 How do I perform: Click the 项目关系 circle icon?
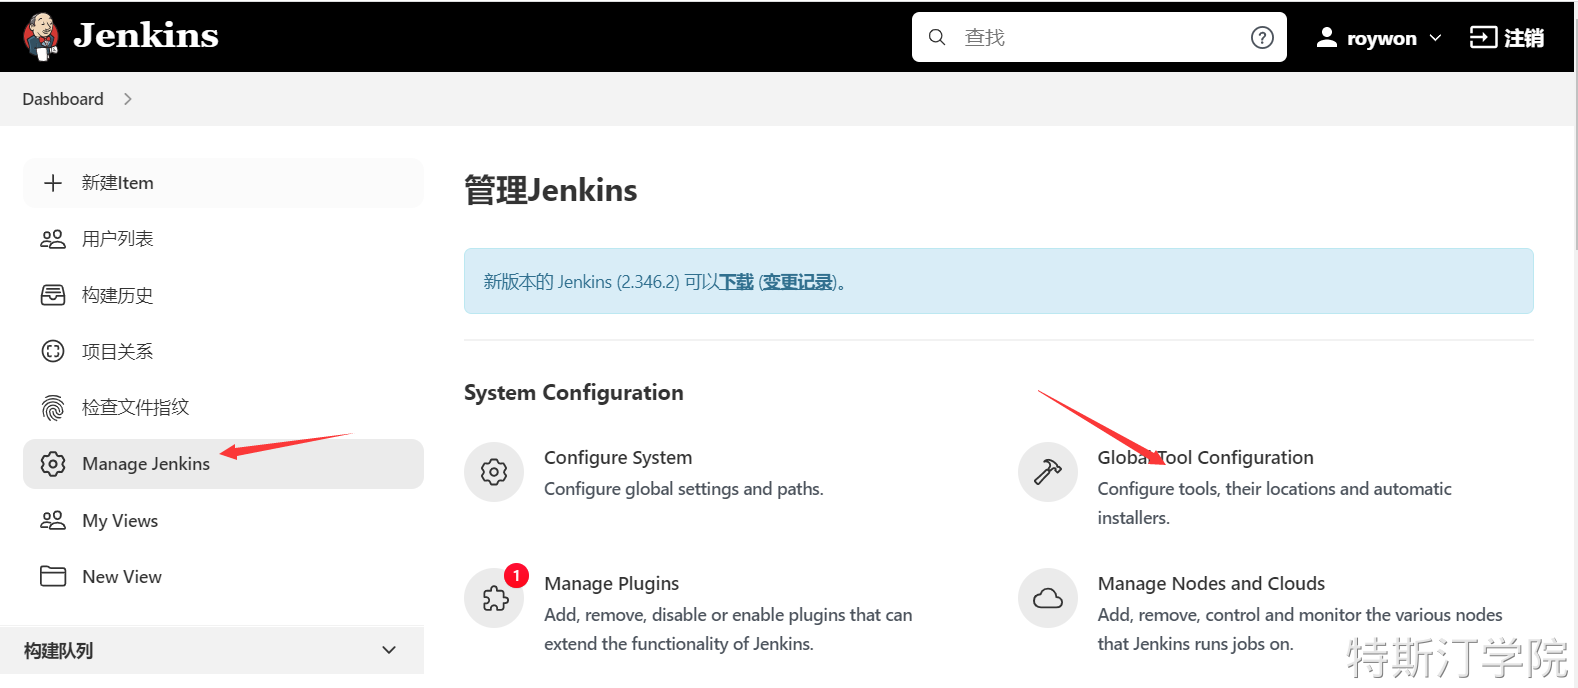click(x=53, y=351)
